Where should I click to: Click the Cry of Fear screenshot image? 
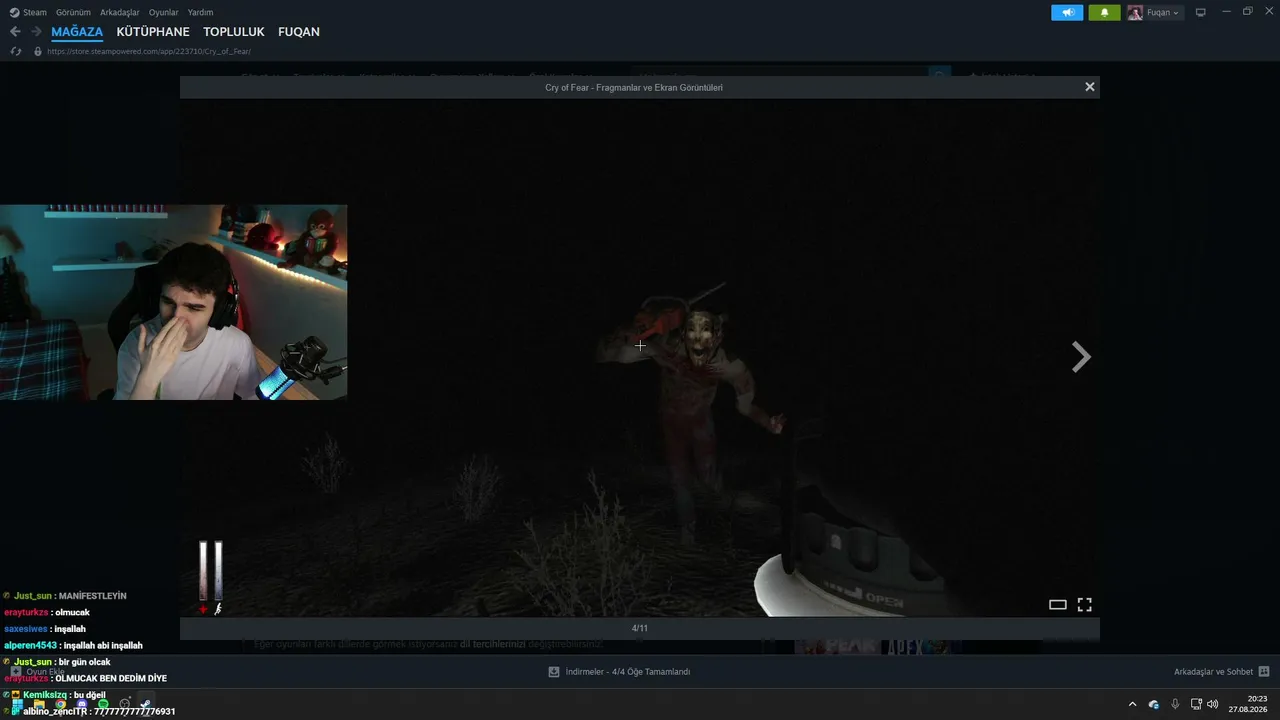(640, 357)
